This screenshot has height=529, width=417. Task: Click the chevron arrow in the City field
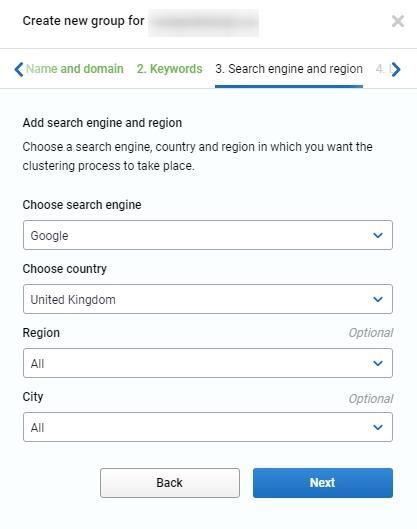[378, 427]
